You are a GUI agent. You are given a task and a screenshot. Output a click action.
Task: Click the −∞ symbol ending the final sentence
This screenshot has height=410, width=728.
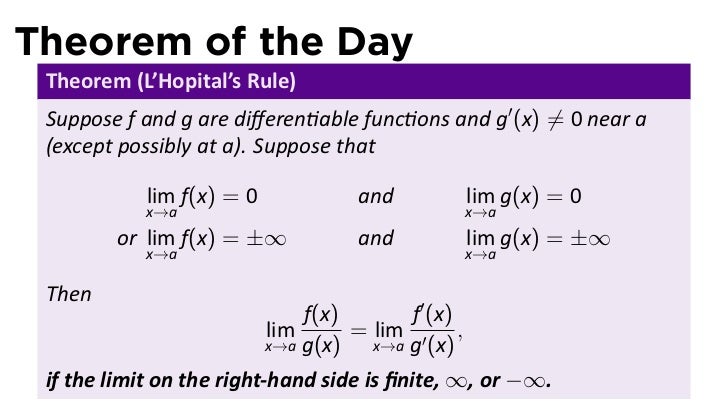[526, 382]
